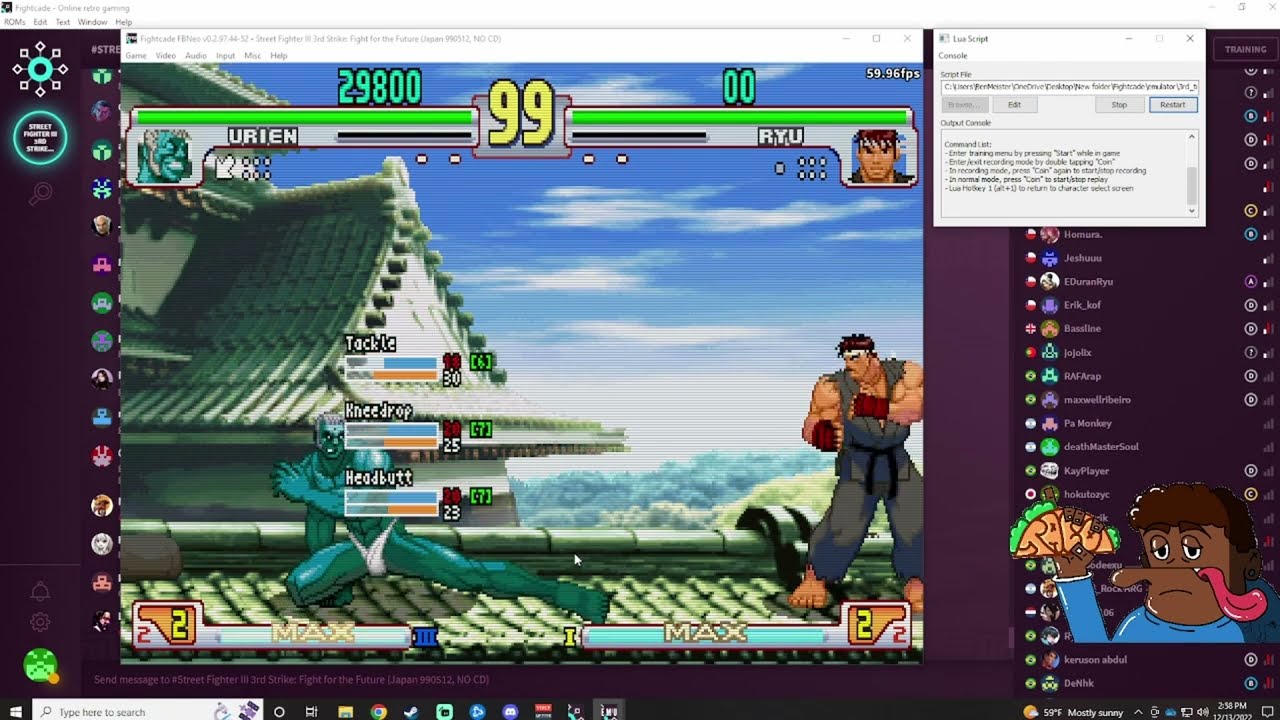
Task: Open the ROMs menu in Fightcade
Action: click(x=14, y=22)
